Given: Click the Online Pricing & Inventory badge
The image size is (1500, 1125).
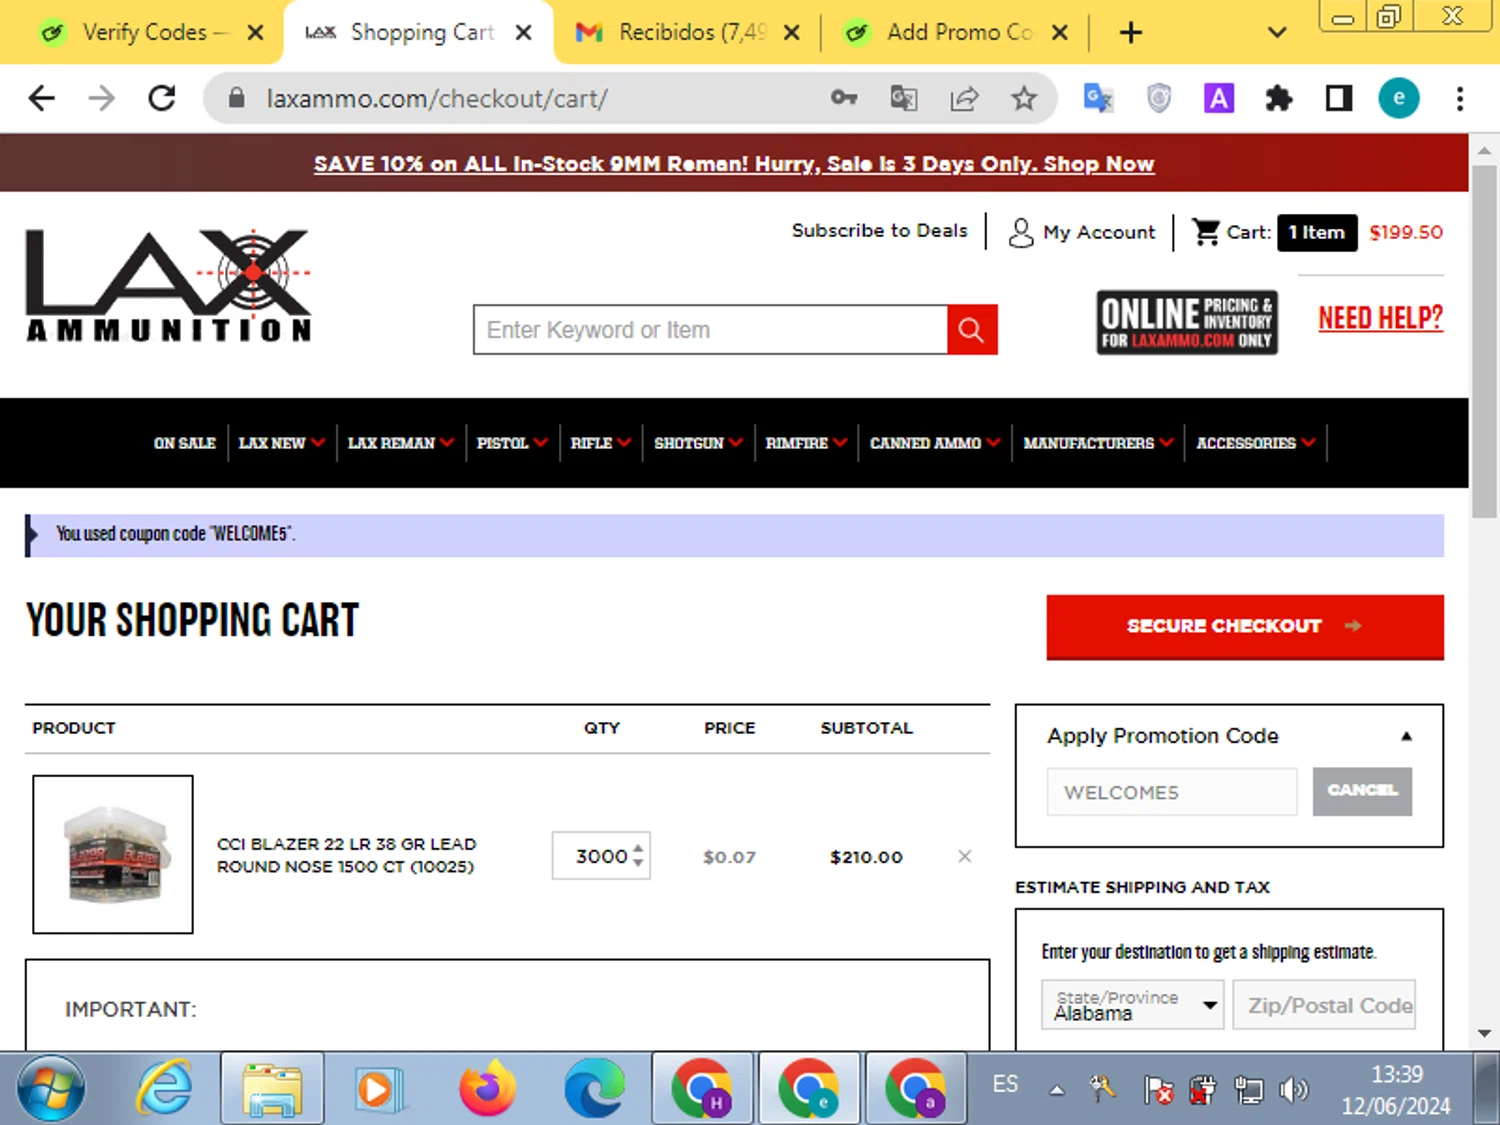Looking at the screenshot, I should [1187, 322].
